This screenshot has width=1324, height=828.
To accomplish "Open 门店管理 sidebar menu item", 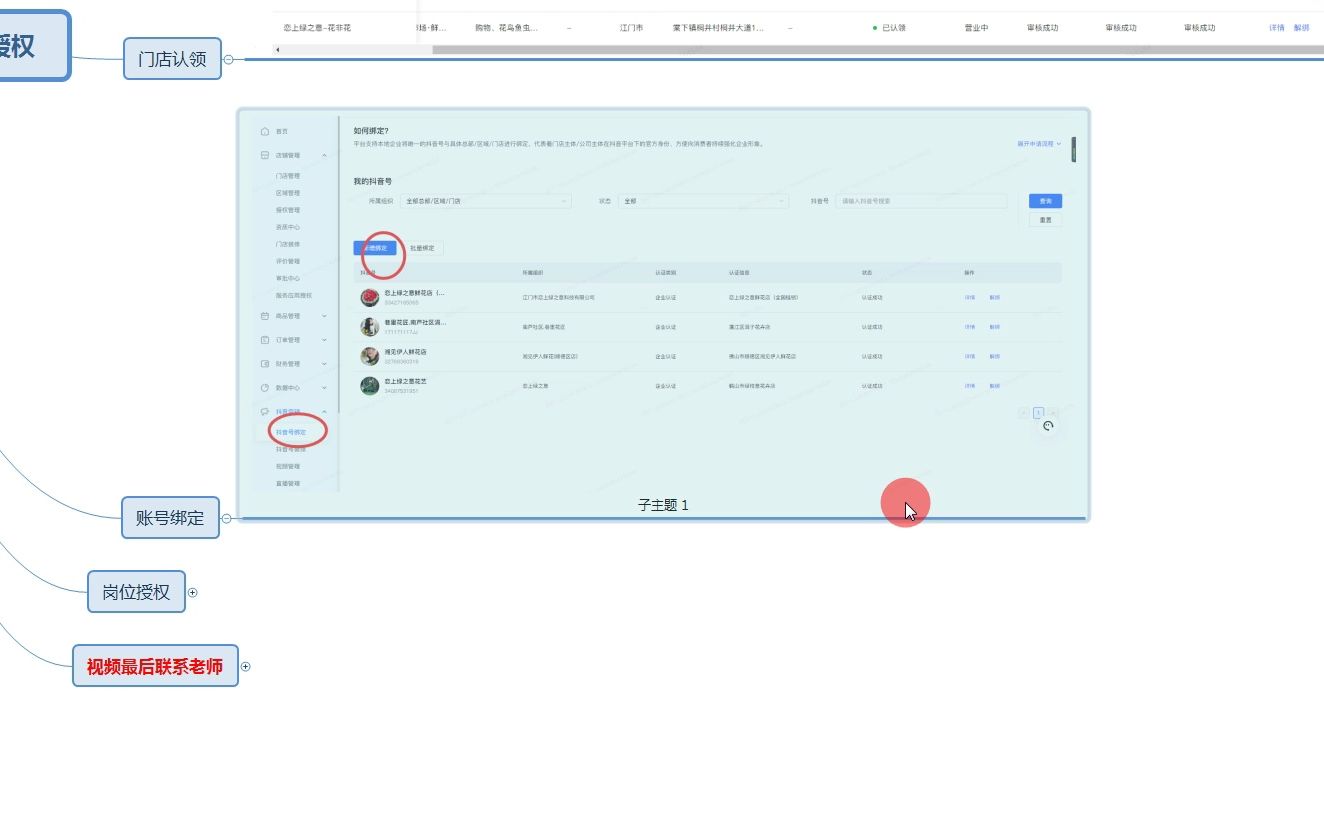I will [x=288, y=176].
